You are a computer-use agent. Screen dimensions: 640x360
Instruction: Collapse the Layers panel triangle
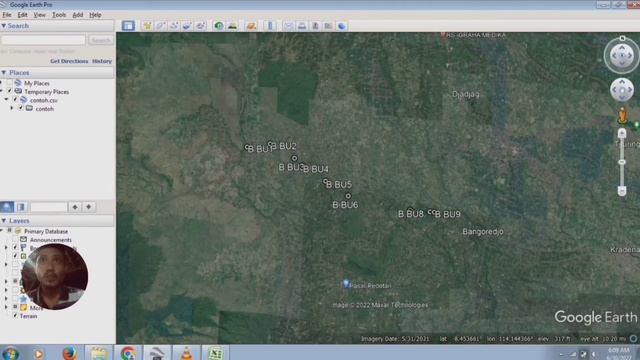[x=4, y=221]
